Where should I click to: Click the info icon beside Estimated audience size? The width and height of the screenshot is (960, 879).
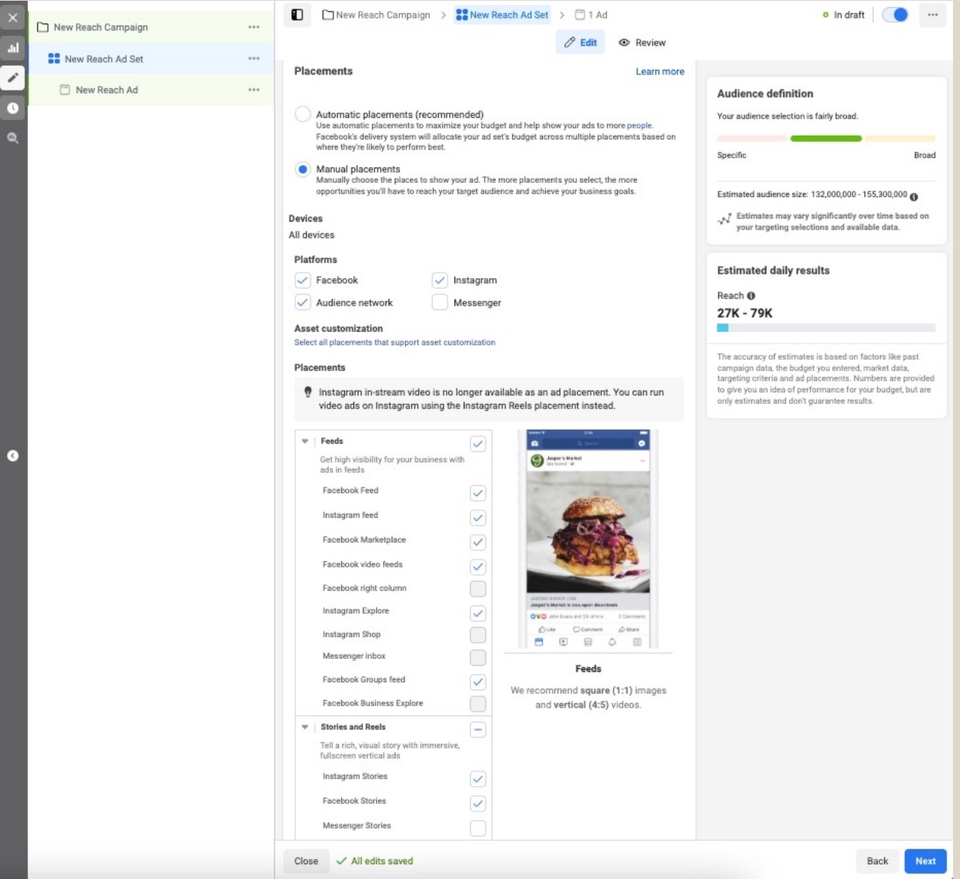913,196
